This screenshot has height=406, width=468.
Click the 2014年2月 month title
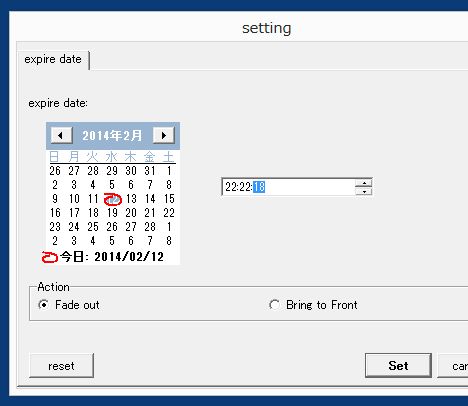click(x=112, y=136)
